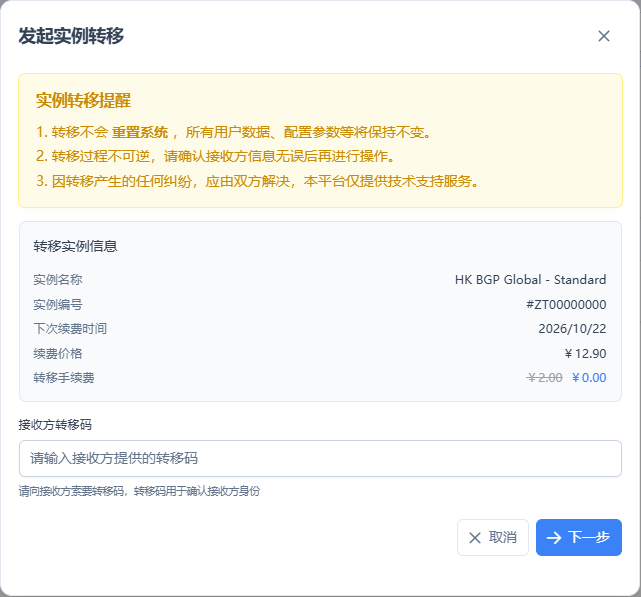Screen dimensions: 641x597
Task: Click the renewal price ¥12.90
Action: 585,353
